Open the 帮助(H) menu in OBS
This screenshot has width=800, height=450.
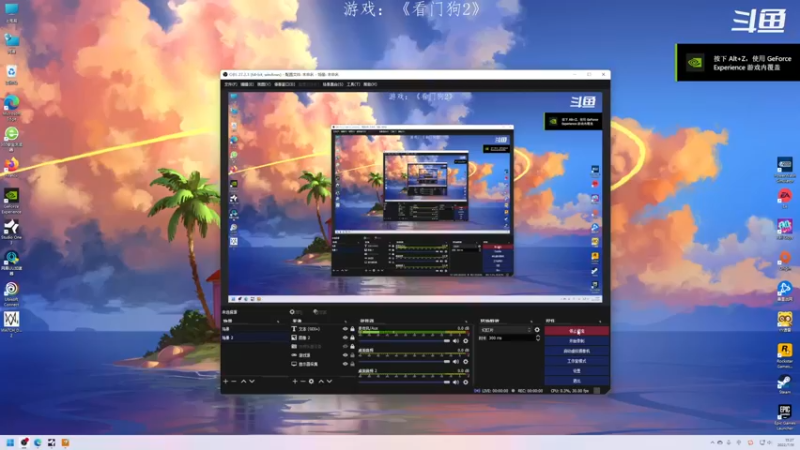click(370, 84)
